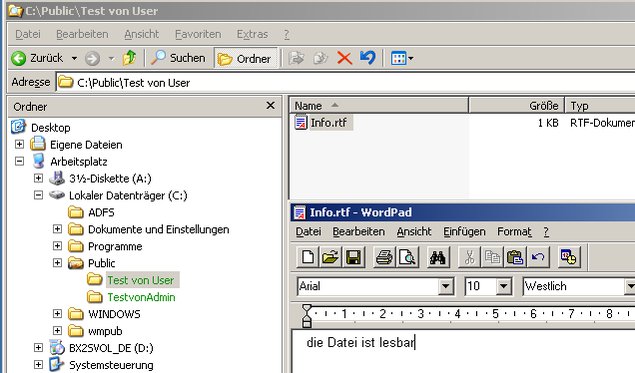Expand the Systemsteuerung node
The width and height of the screenshot is (635, 373).
coord(38,364)
